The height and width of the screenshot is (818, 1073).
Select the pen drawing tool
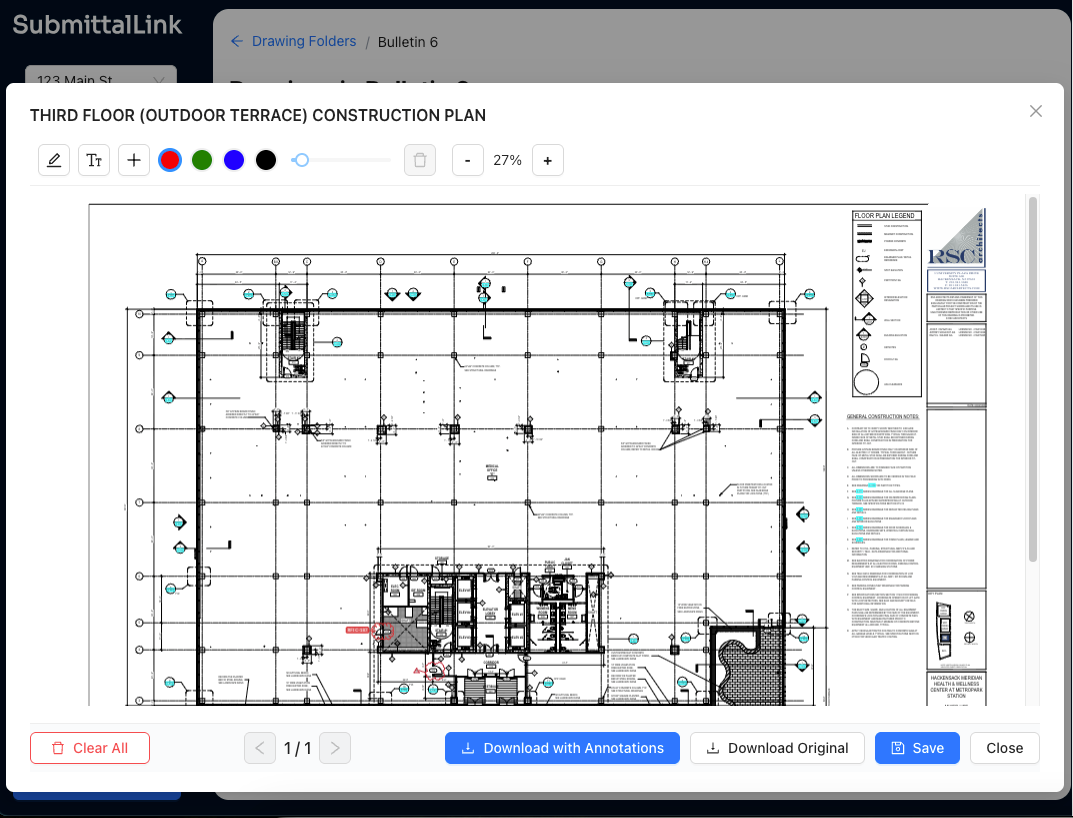53,159
